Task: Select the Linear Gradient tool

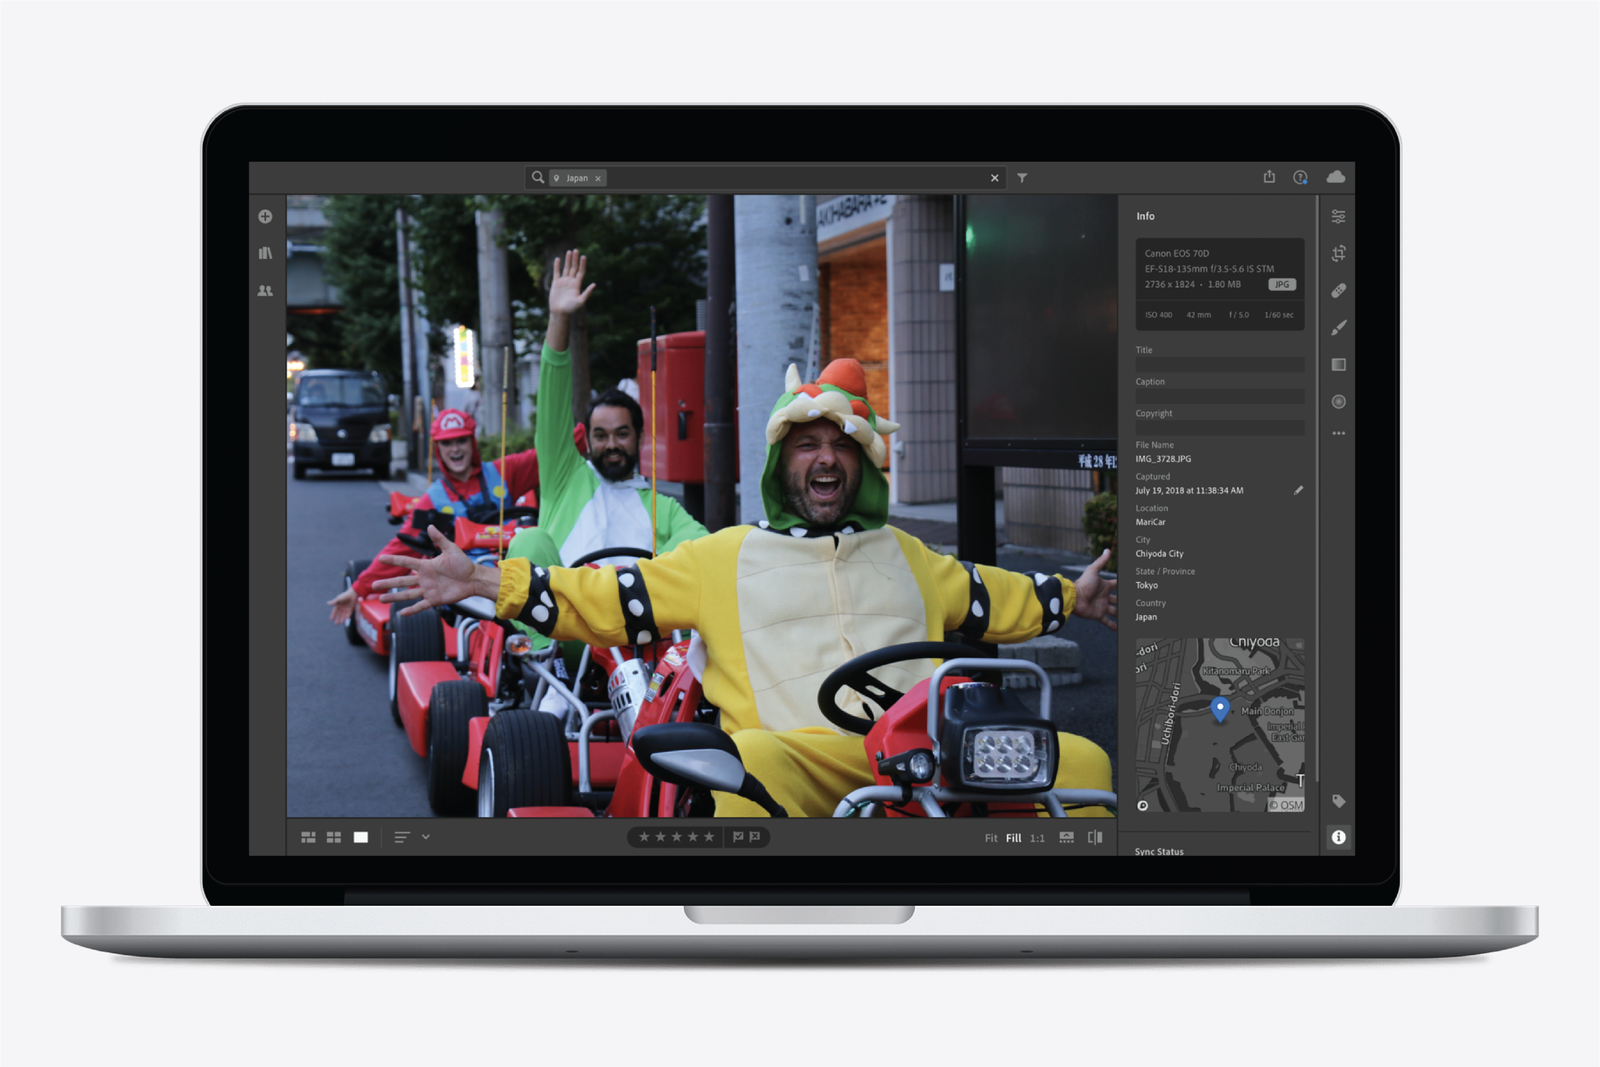Action: point(1338,365)
